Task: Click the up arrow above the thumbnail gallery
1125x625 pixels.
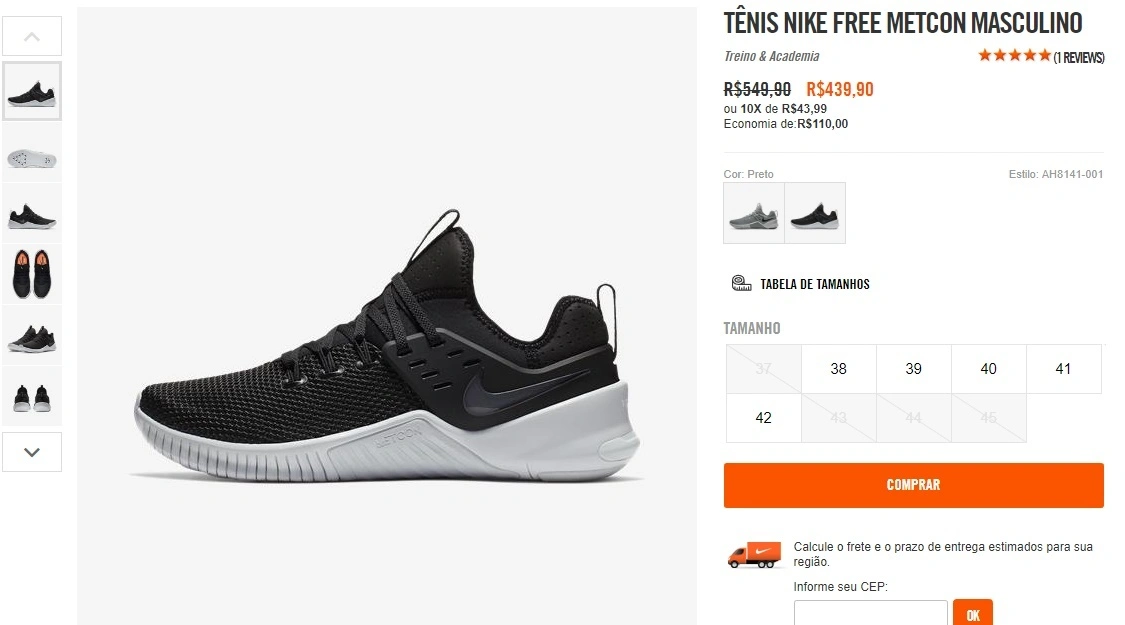Action: pyautogui.click(x=32, y=35)
